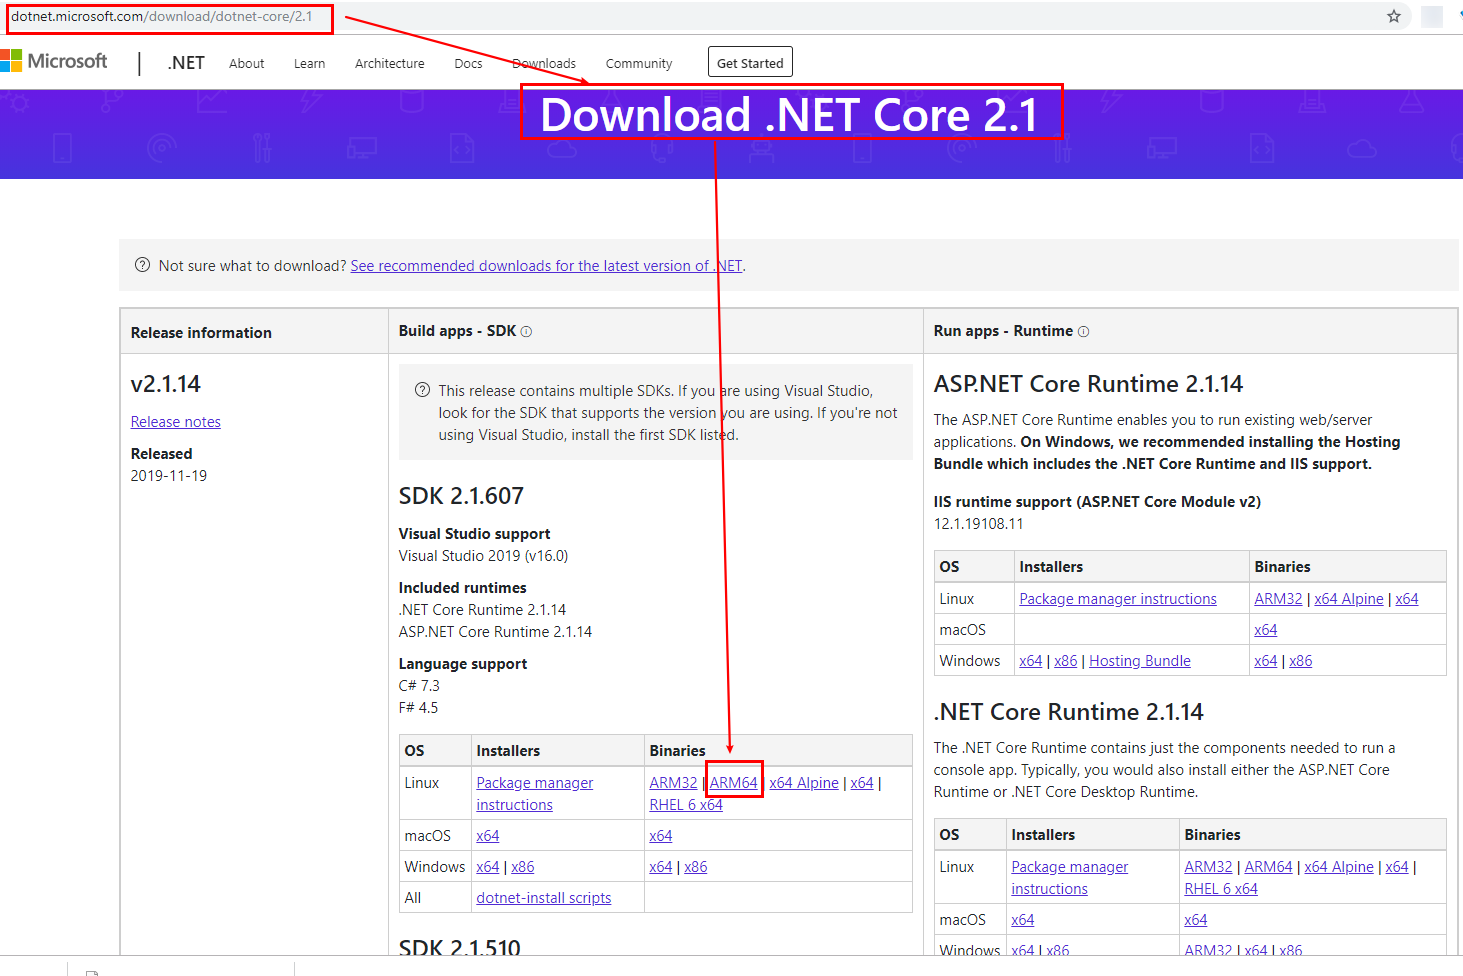Click the SDK 2.1.607 heading
This screenshot has width=1463, height=976.
[461, 496]
